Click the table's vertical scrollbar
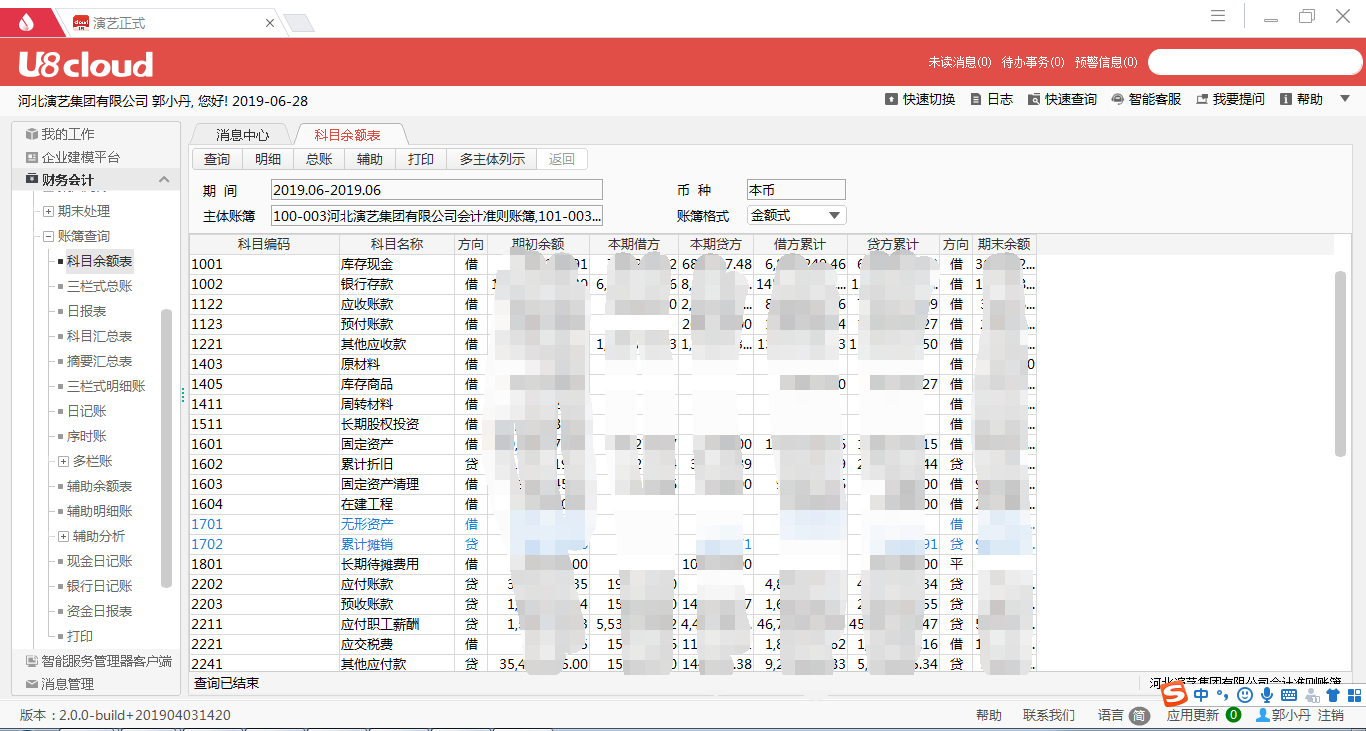Screen dimensions: 1366x731 point(1341,362)
